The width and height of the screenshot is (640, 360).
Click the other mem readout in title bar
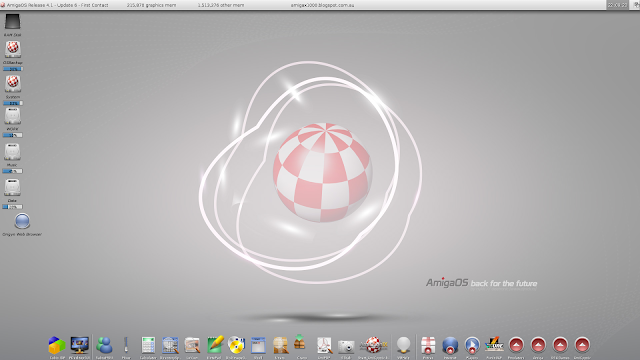click(221, 5)
